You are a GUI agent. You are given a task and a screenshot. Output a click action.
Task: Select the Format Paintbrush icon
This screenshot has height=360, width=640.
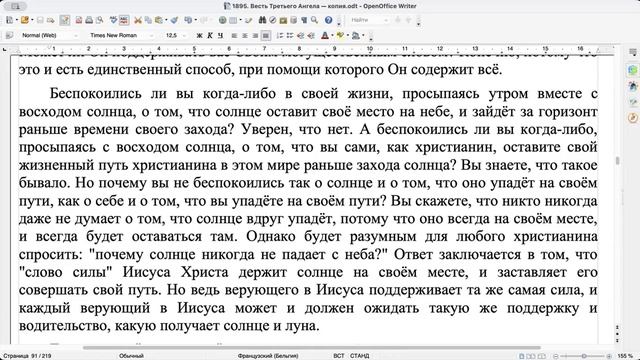click(x=174, y=20)
